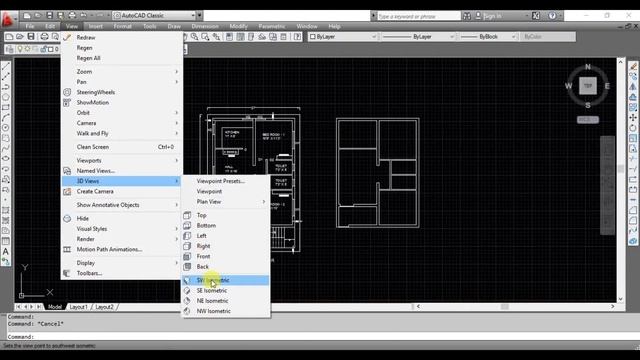
Task: Choose the Right view icon in submenu
Action: [187, 246]
